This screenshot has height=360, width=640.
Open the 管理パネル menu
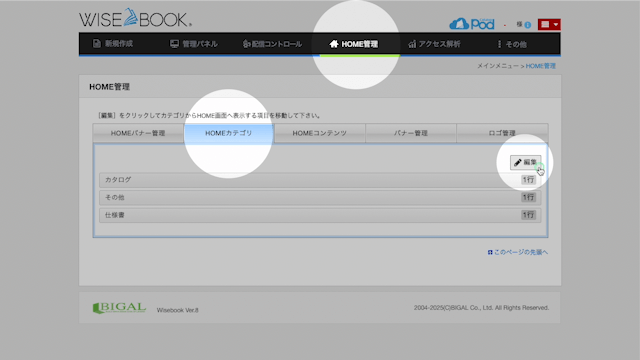(193, 44)
